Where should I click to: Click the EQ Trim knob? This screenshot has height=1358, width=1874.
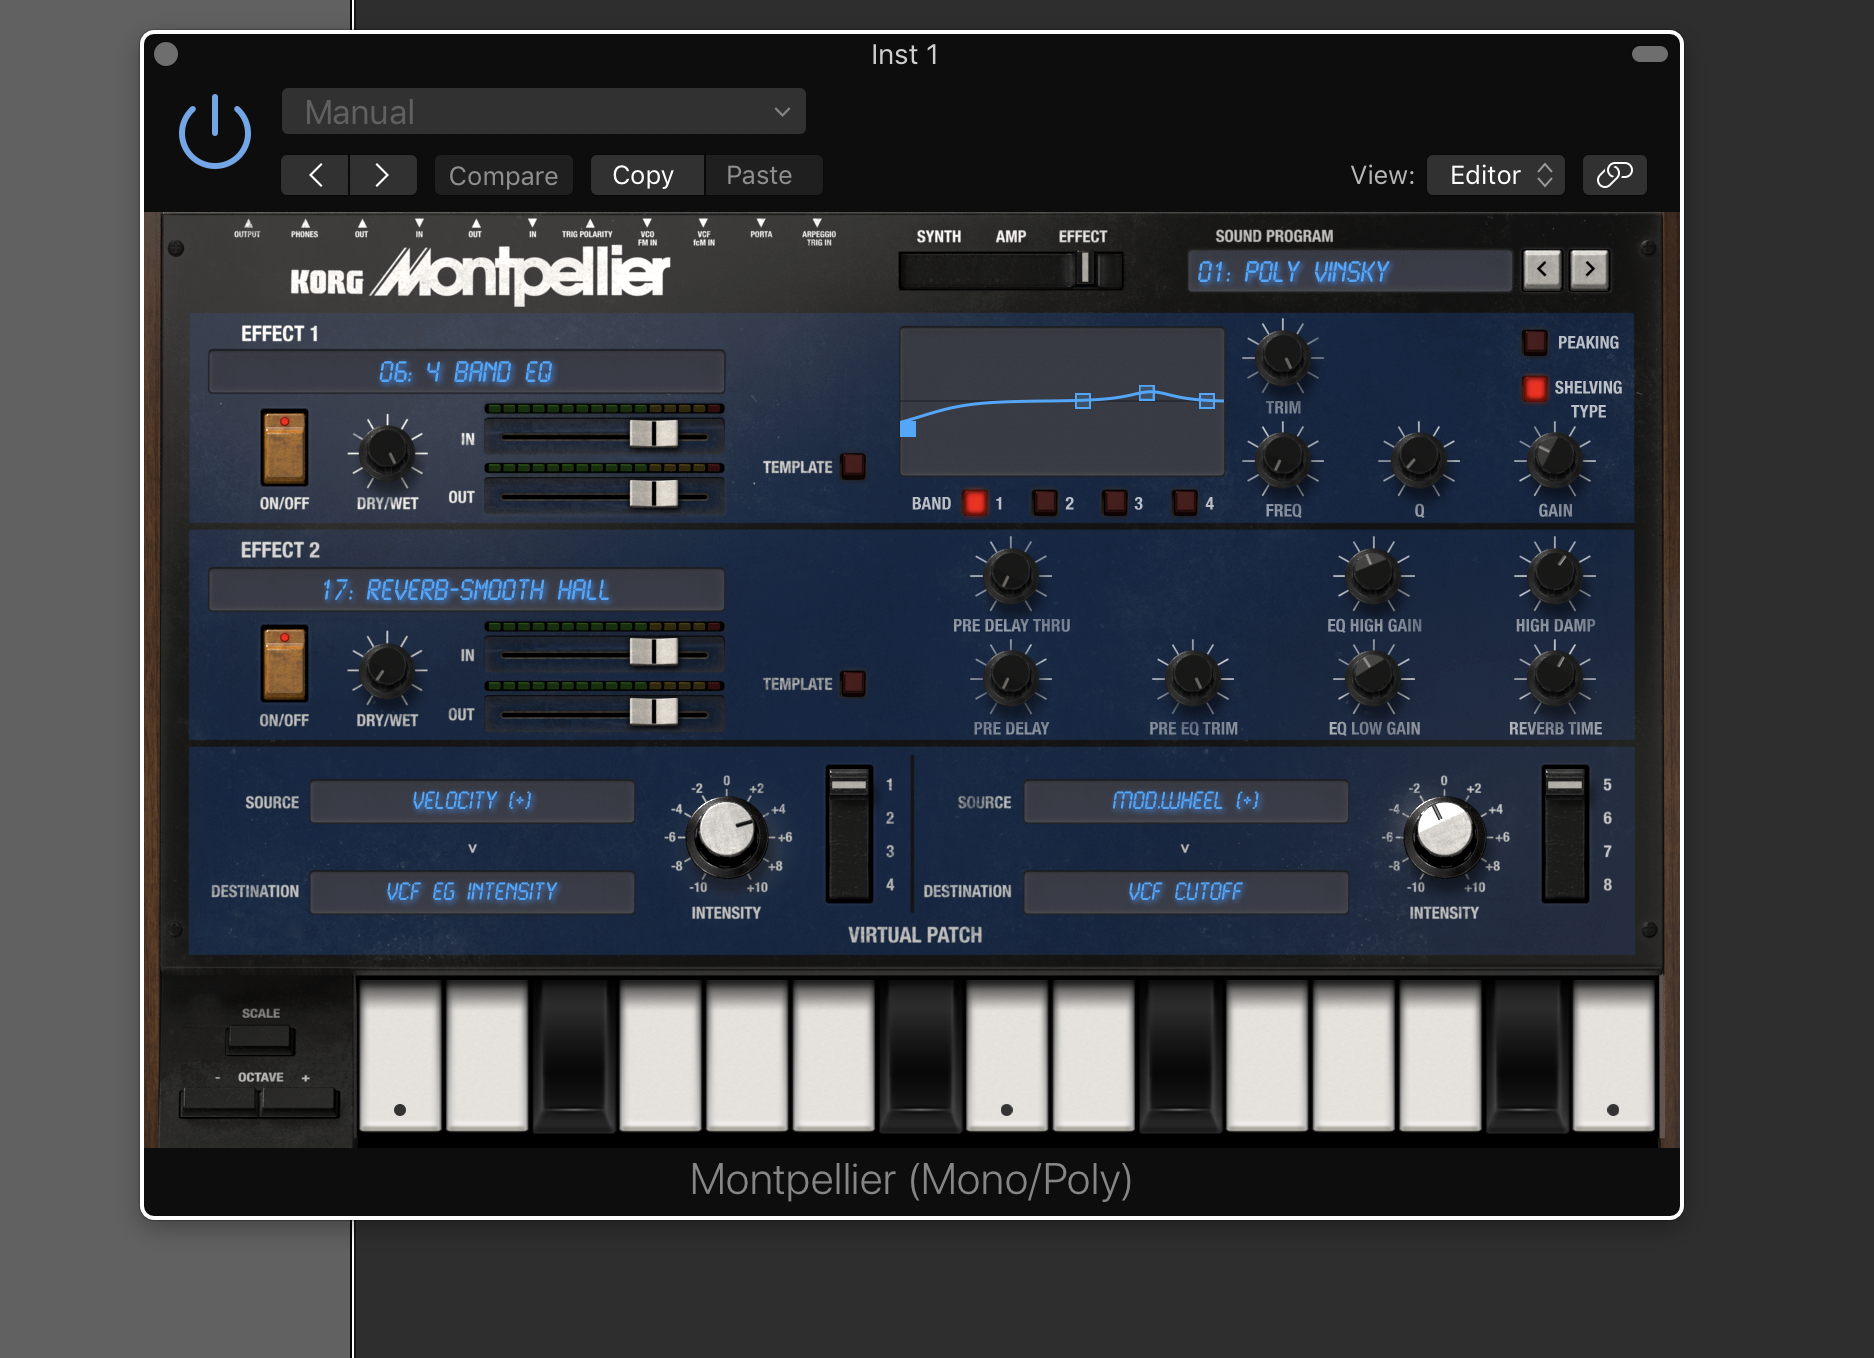pos(1283,357)
